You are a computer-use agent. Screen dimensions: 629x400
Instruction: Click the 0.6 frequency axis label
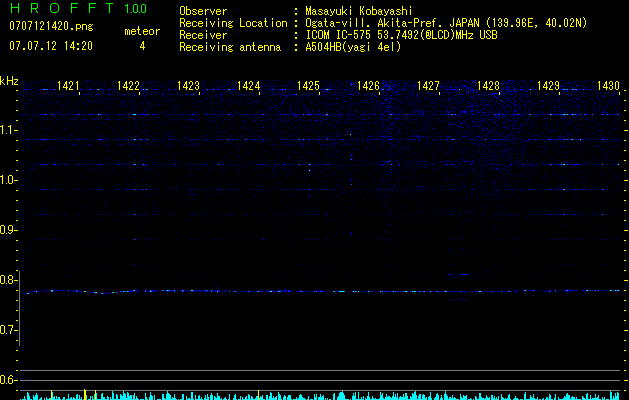click(7, 380)
